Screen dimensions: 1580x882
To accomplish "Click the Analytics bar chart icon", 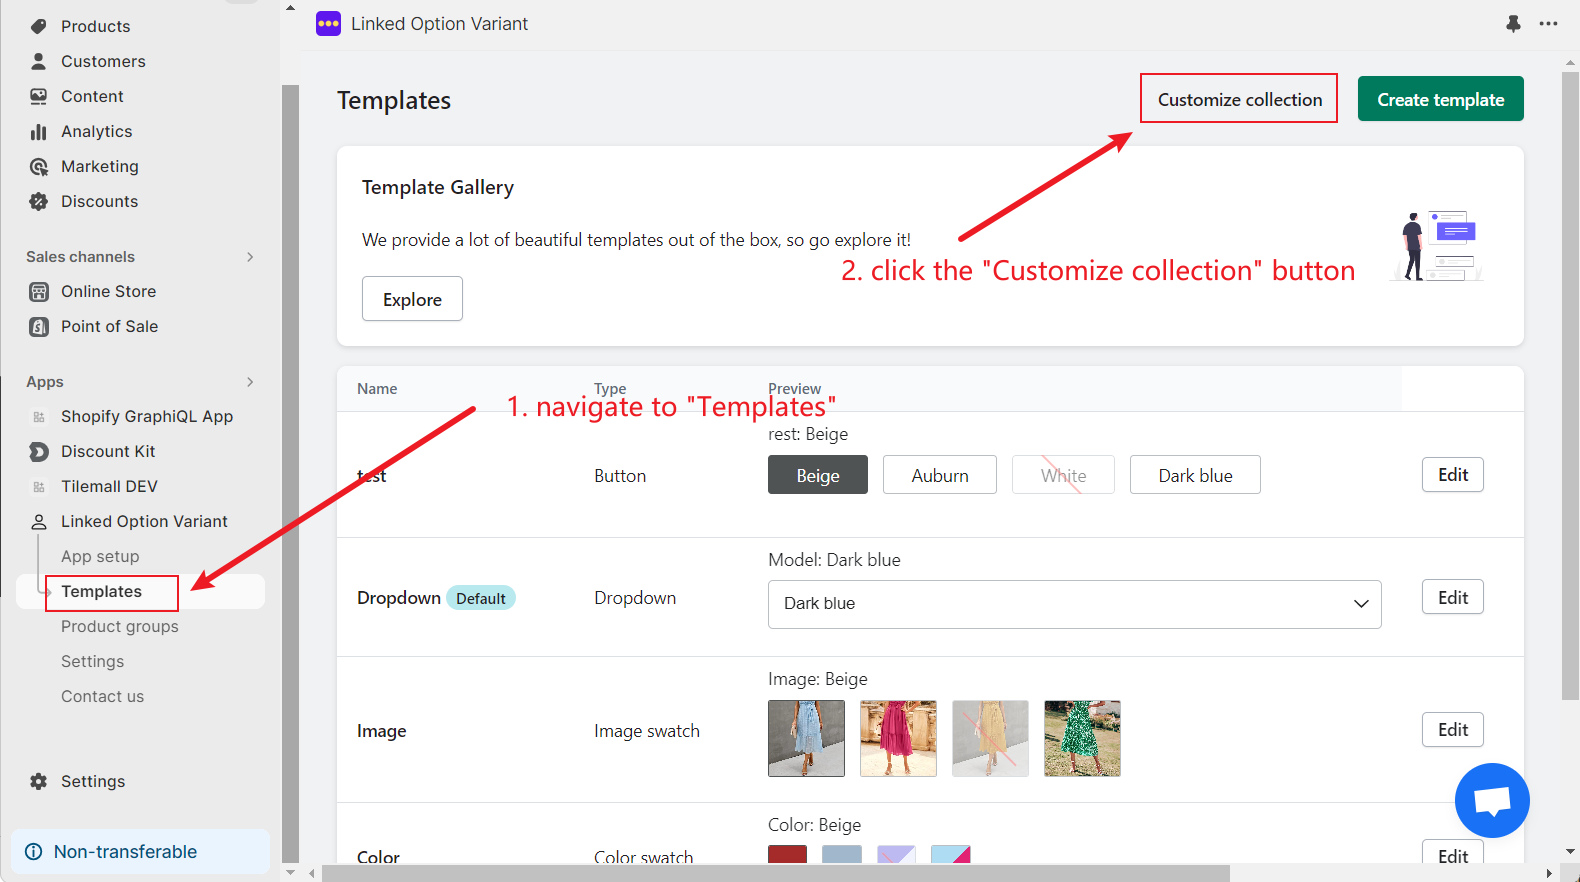I will click(x=39, y=132).
